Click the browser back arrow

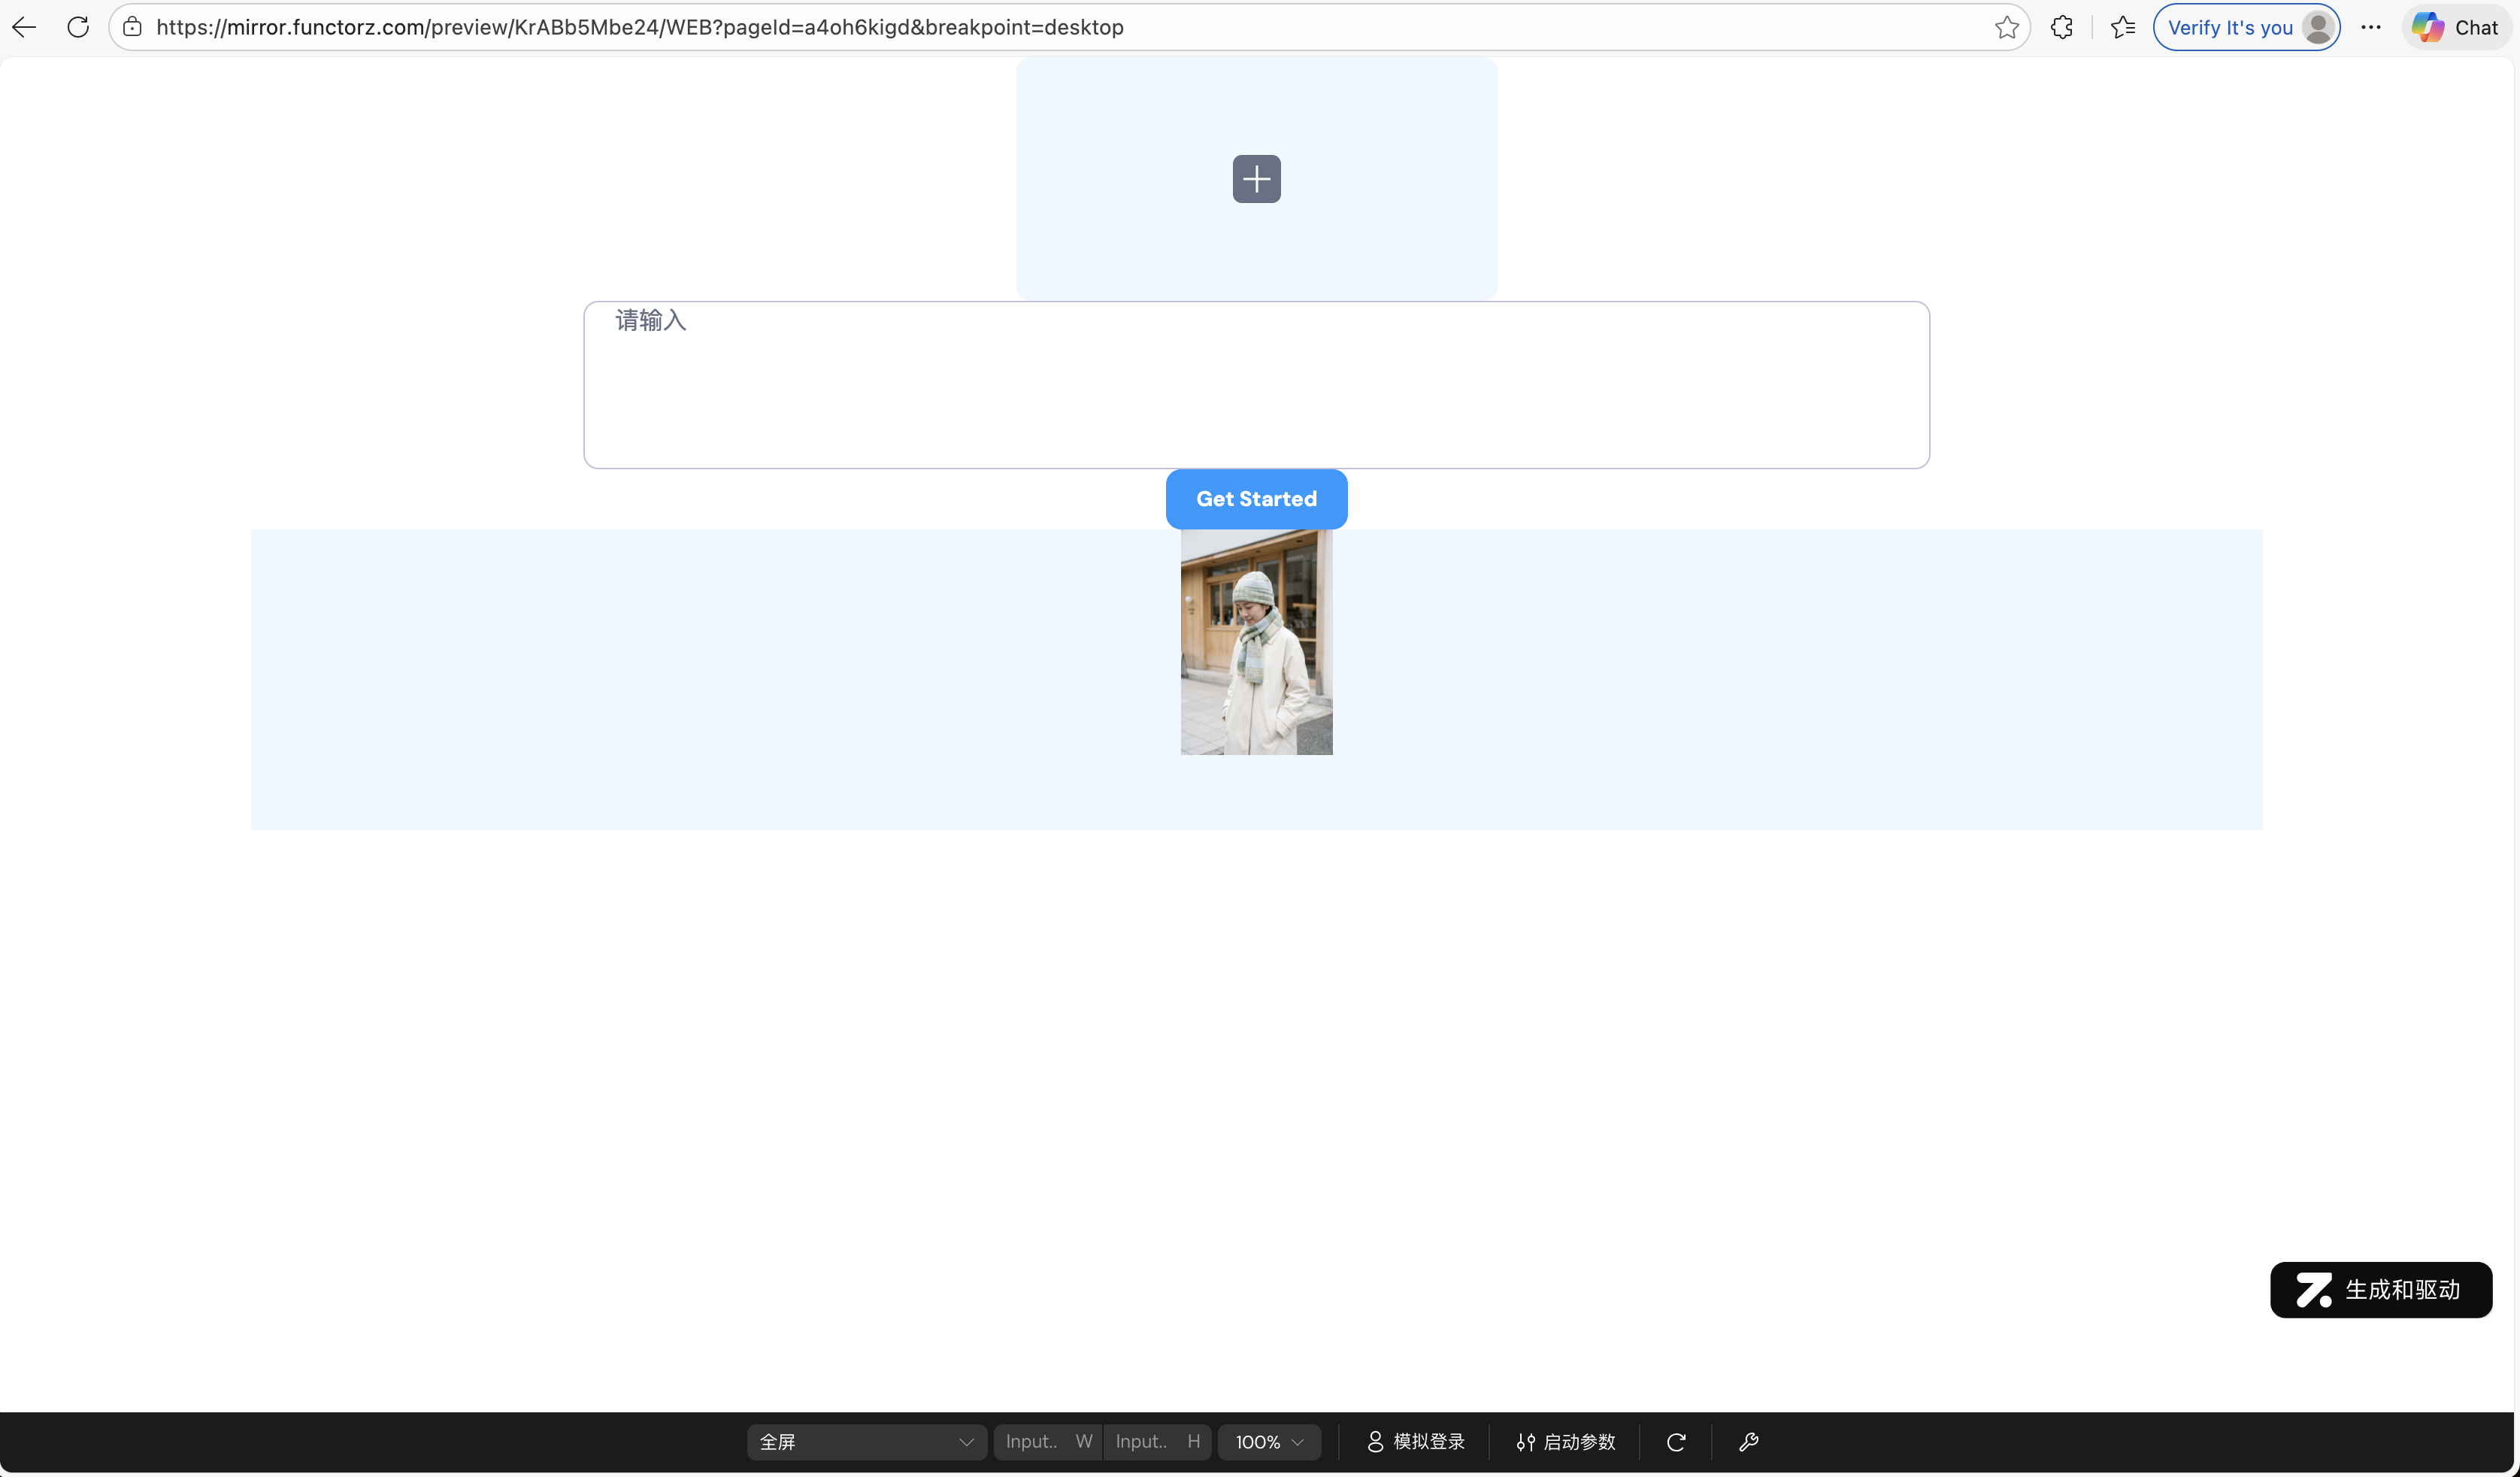[24, 27]
